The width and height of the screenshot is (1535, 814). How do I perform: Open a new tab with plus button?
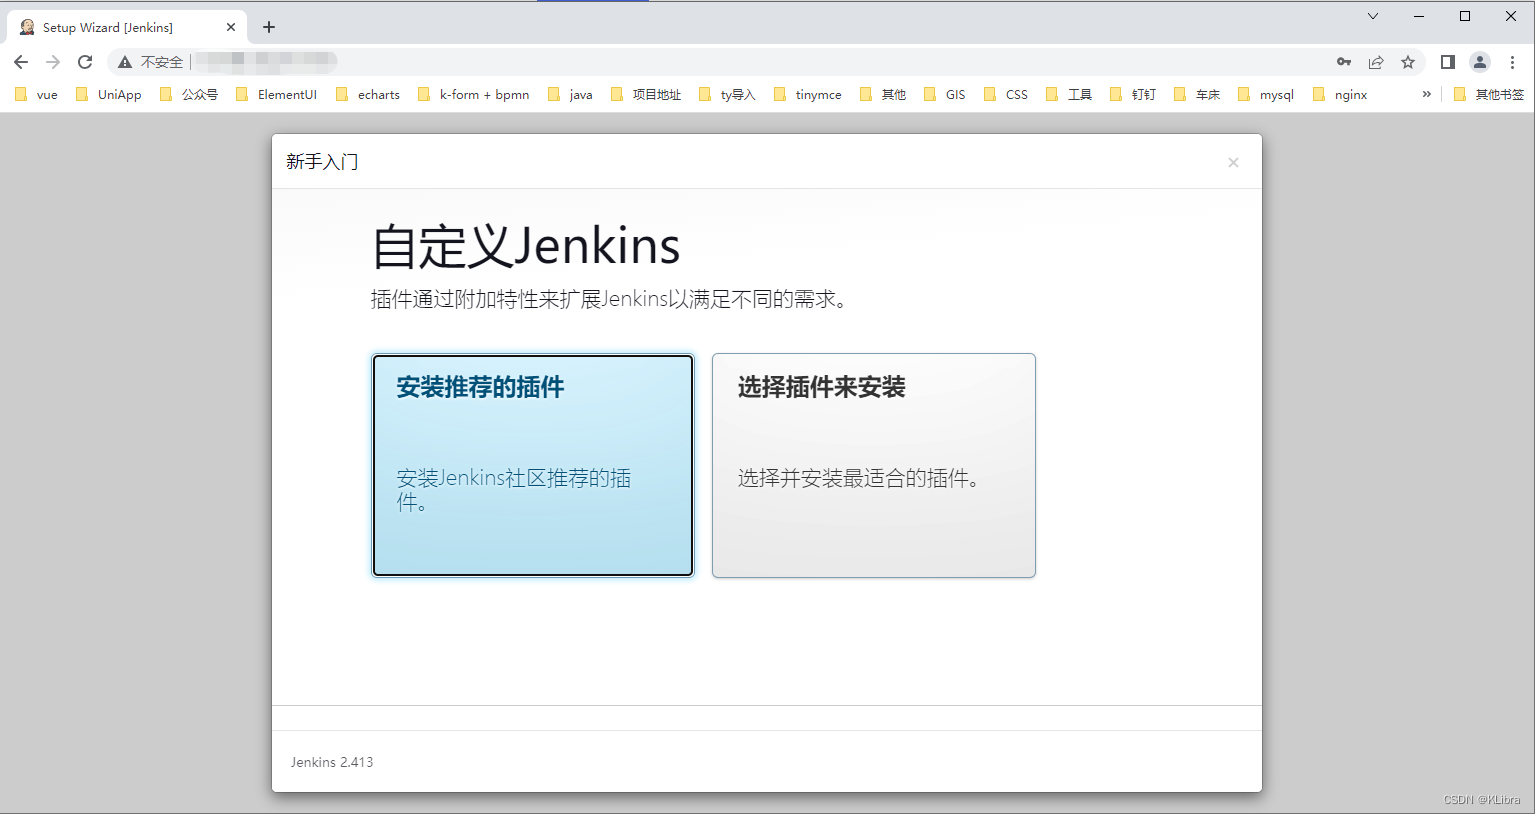pos(269,27)
